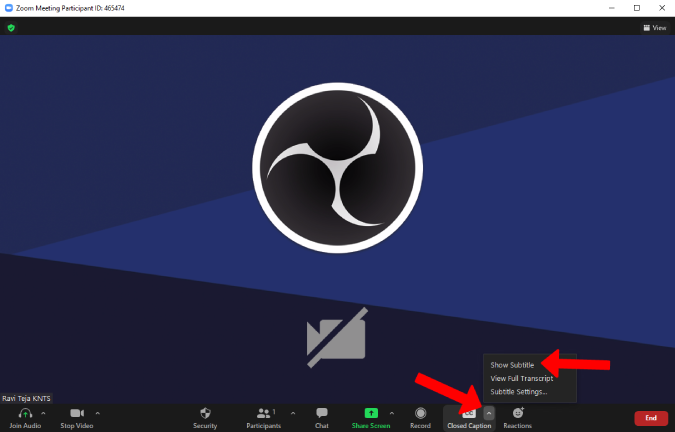The width and height of the screenshot is (675, 432).
Task: Open Subtitle Settings...
Action: tap(519, 392)
